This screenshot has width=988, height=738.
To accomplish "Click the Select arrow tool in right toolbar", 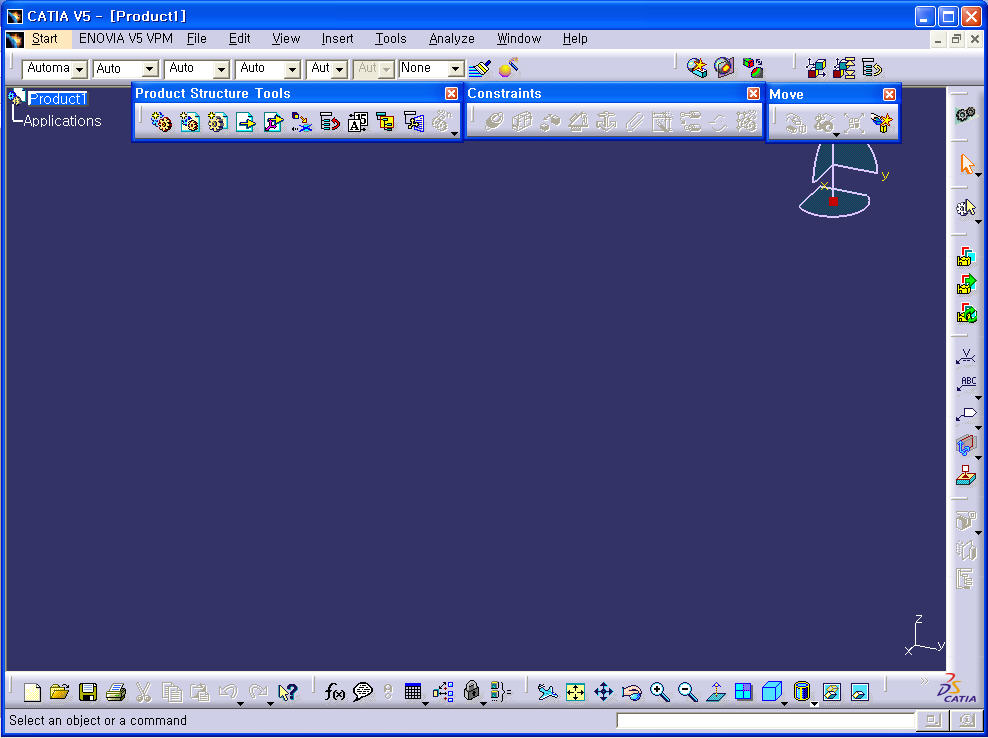I will click(x=966, y=164).
